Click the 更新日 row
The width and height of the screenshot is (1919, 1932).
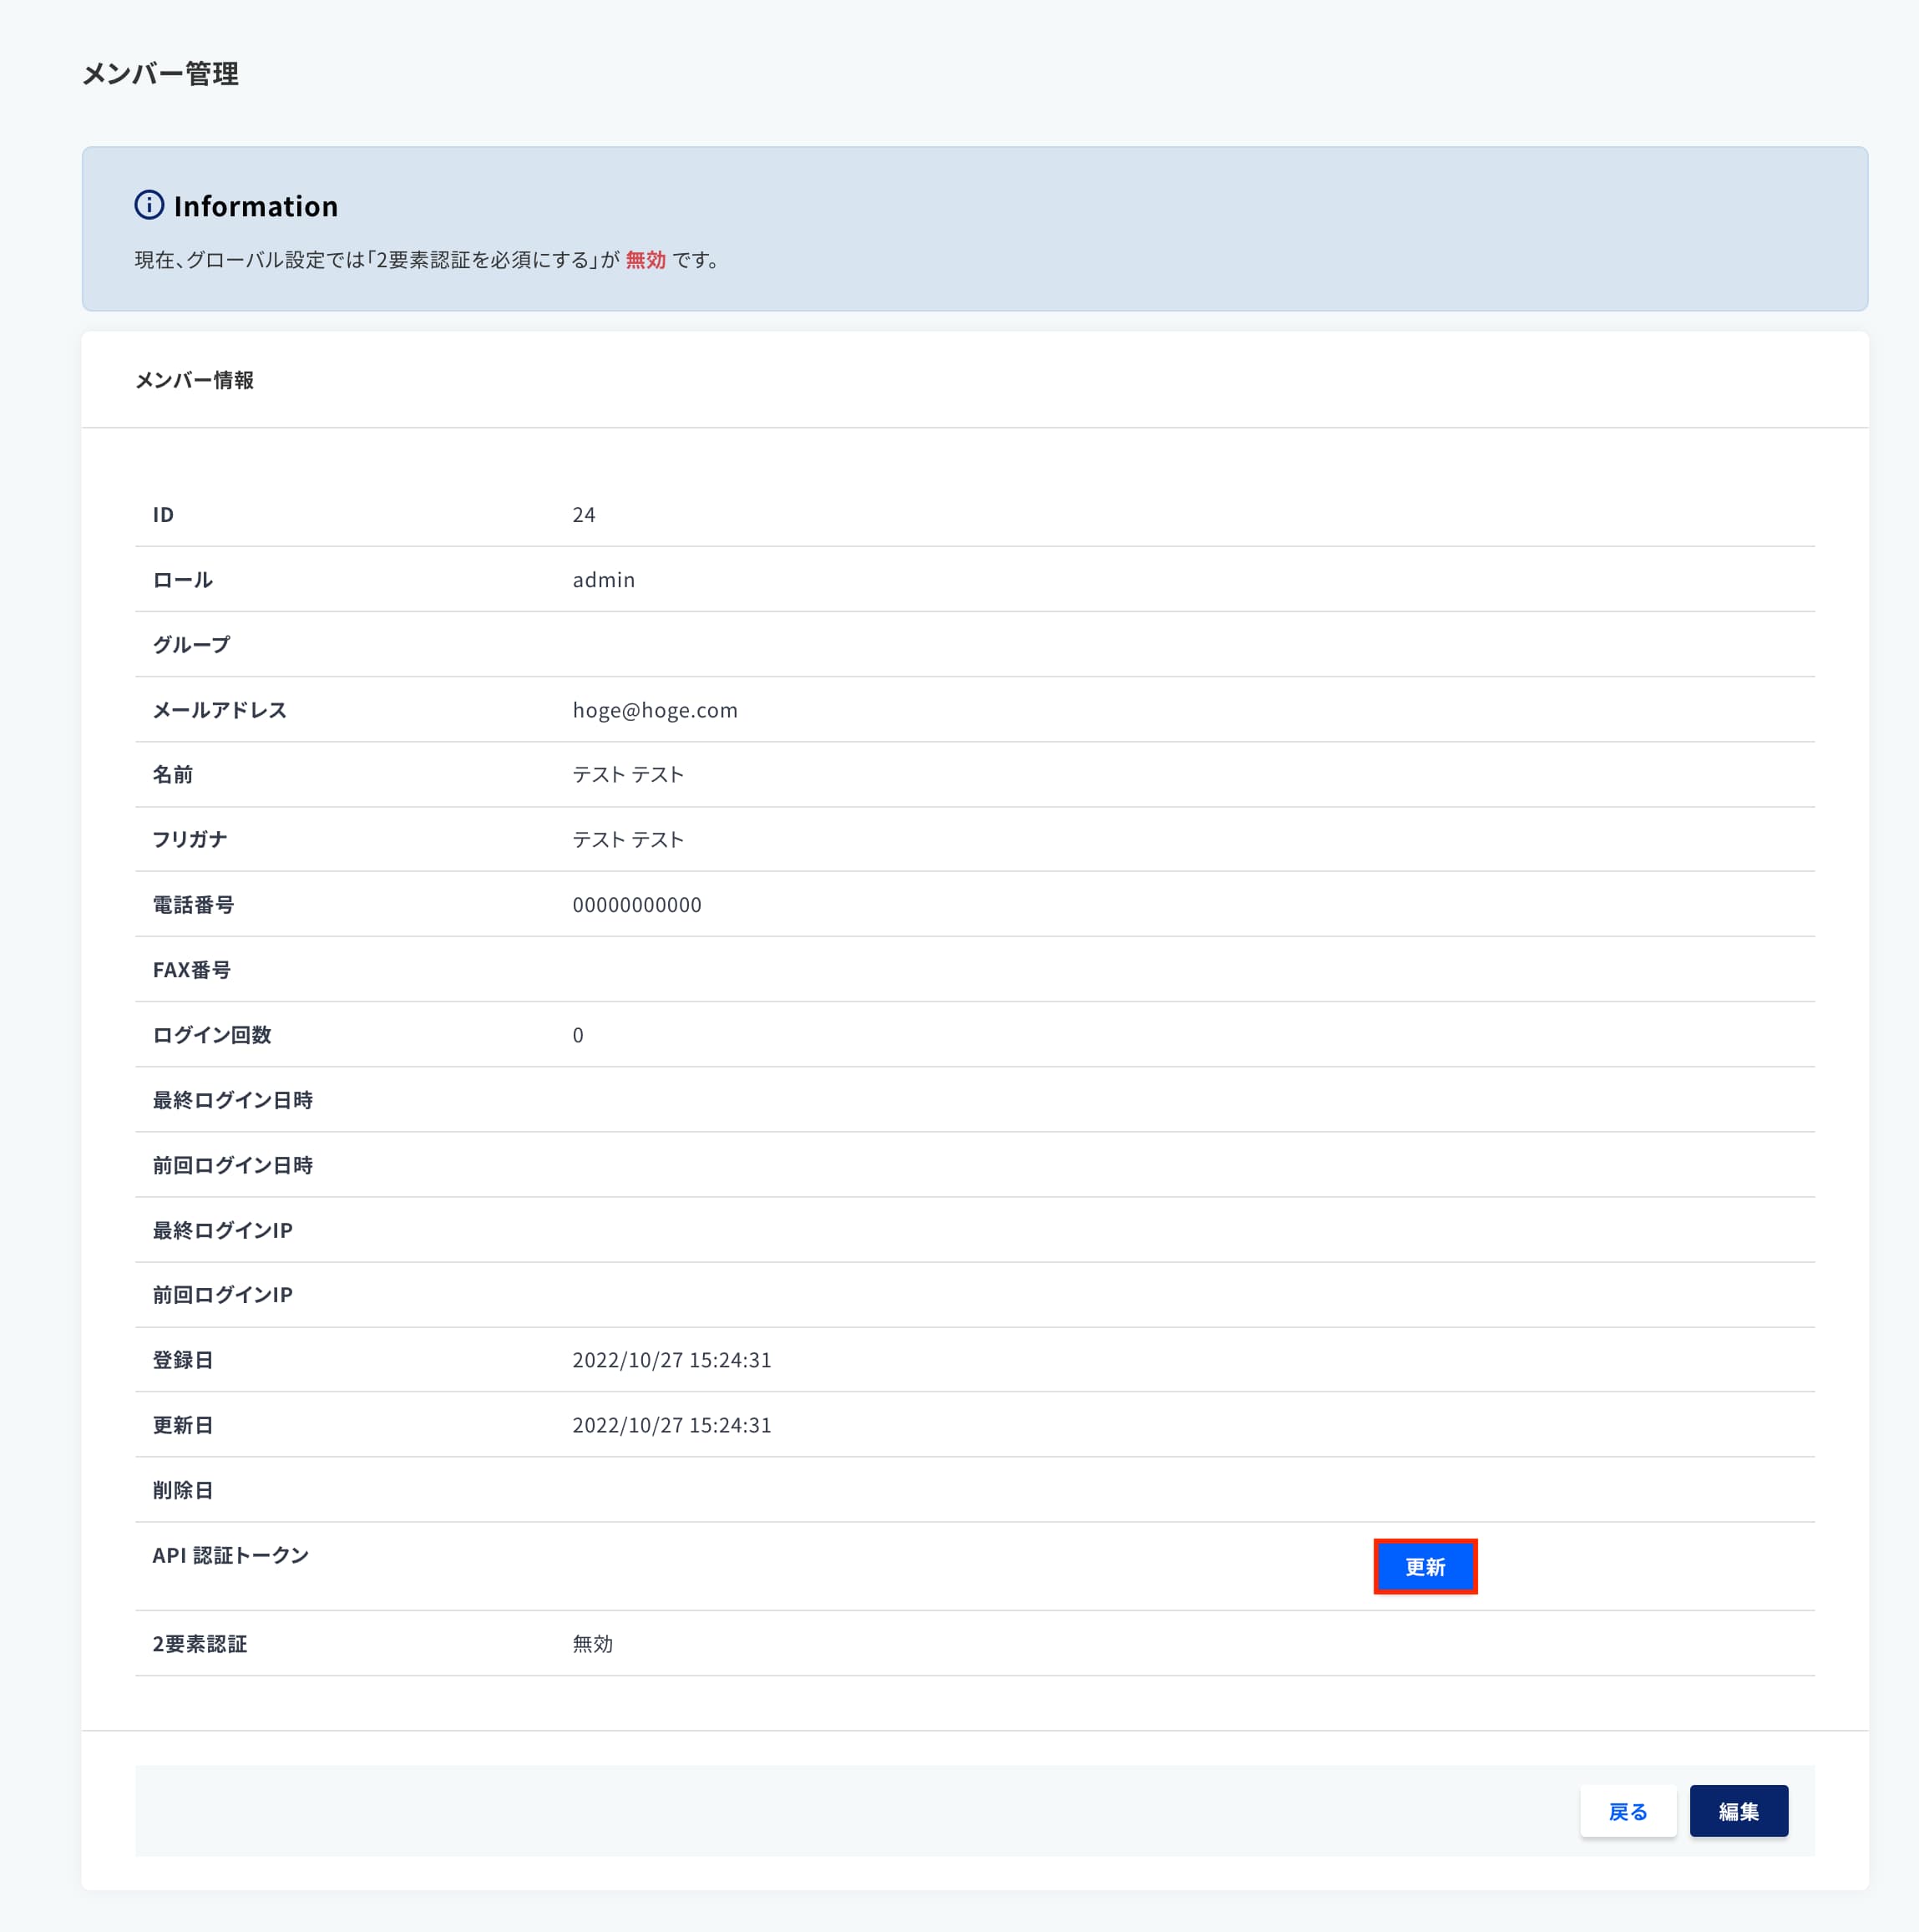(x=182, y=1424)
